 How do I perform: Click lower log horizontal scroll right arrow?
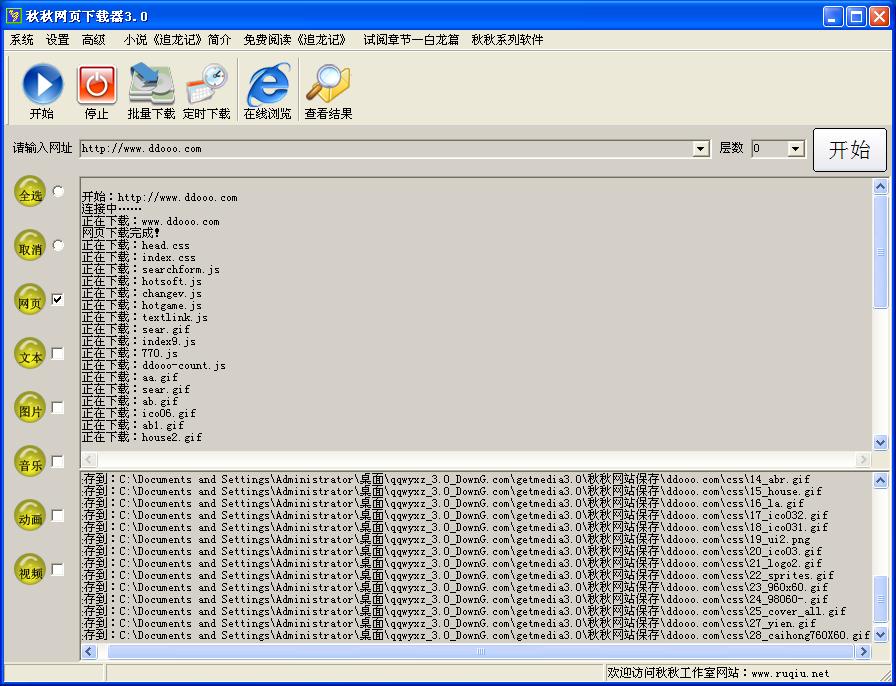pyautogui.click(x=863, y=651)
